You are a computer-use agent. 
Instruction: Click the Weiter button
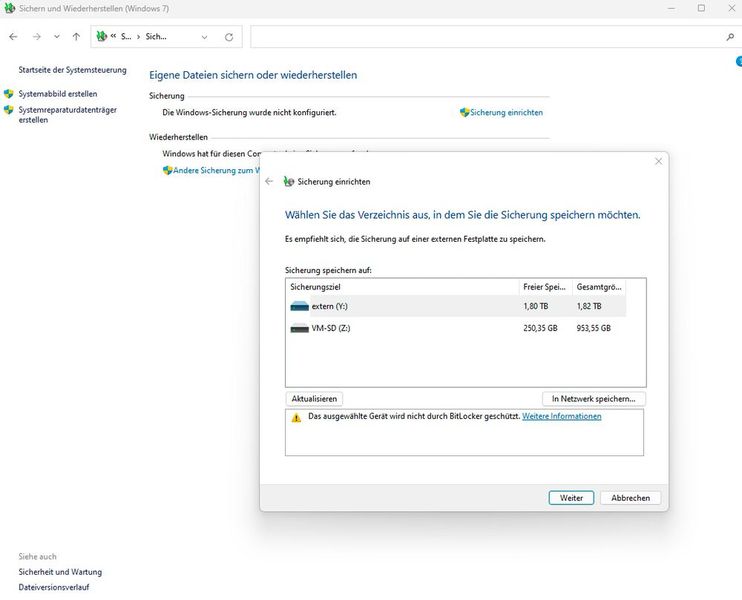pyautogui.click(x=571, y=498)
